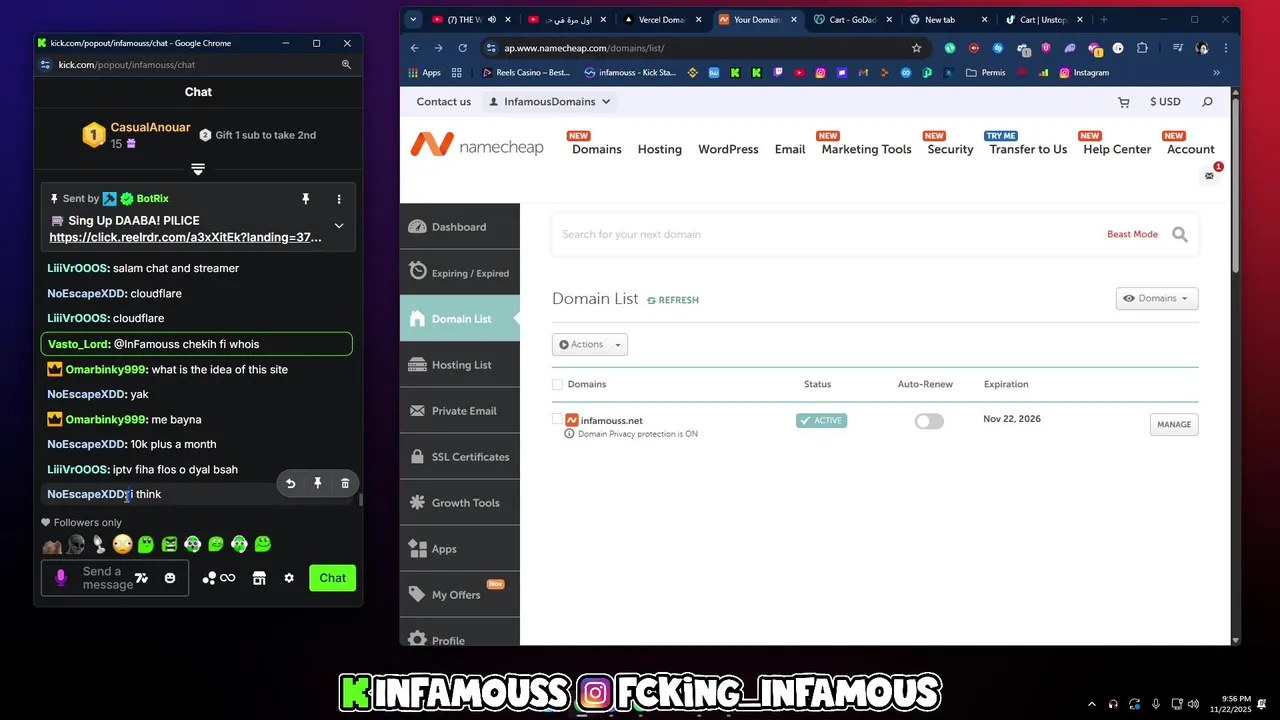This screenshot has height=720, width=1280.
Task: Pin the hovered NoEscapeXDD message
Action: (x=318, y=484)
